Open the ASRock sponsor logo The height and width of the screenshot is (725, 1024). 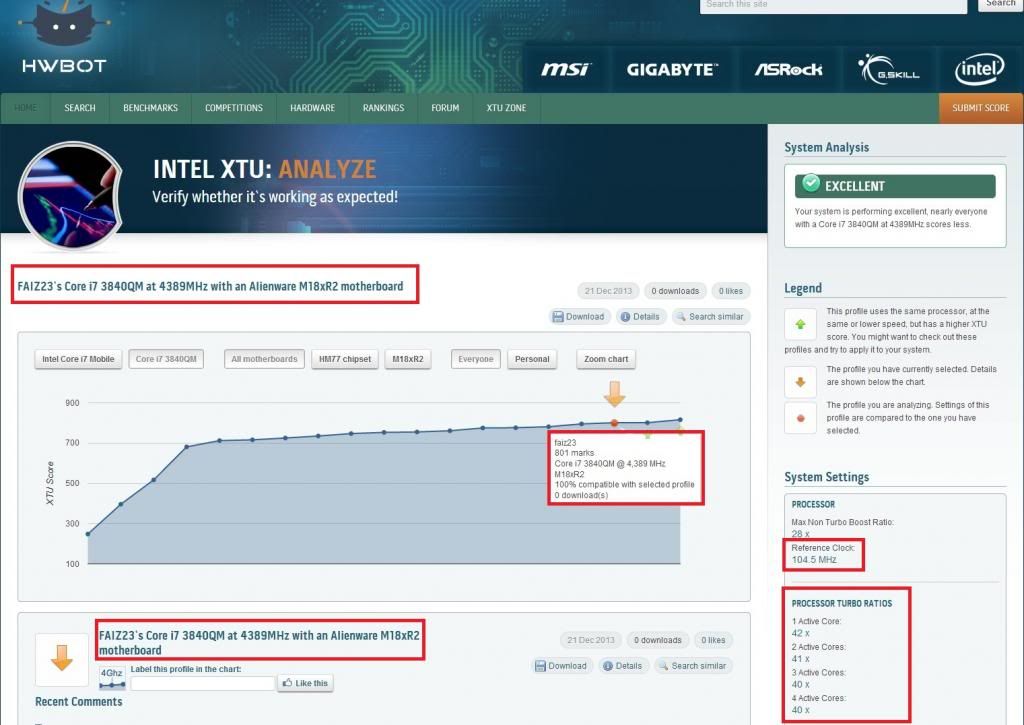click(x=788, y=69)
